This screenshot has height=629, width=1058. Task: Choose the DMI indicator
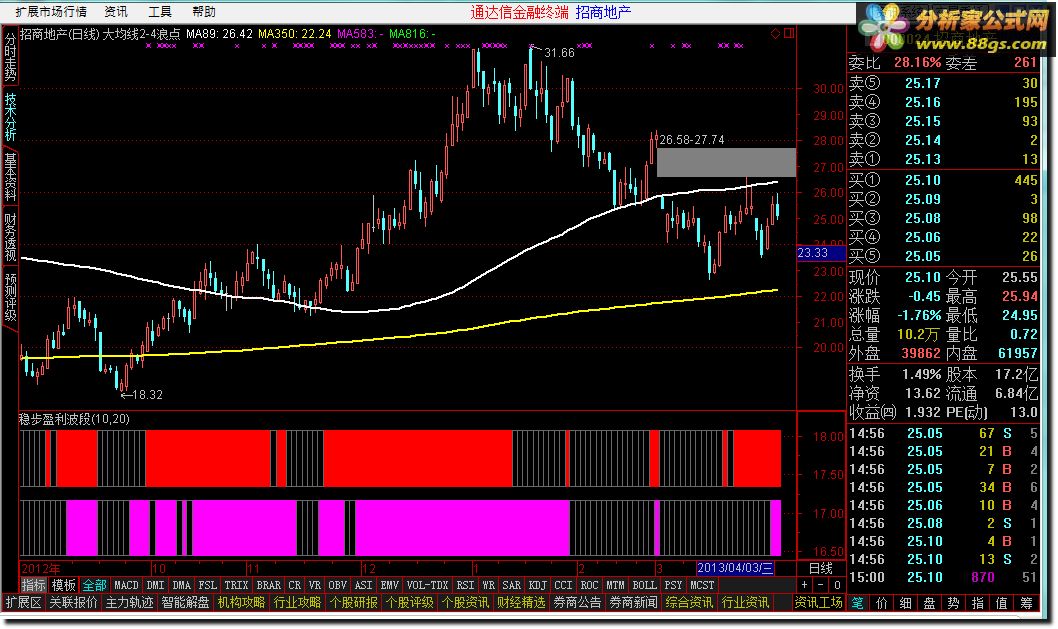point(156,585)
